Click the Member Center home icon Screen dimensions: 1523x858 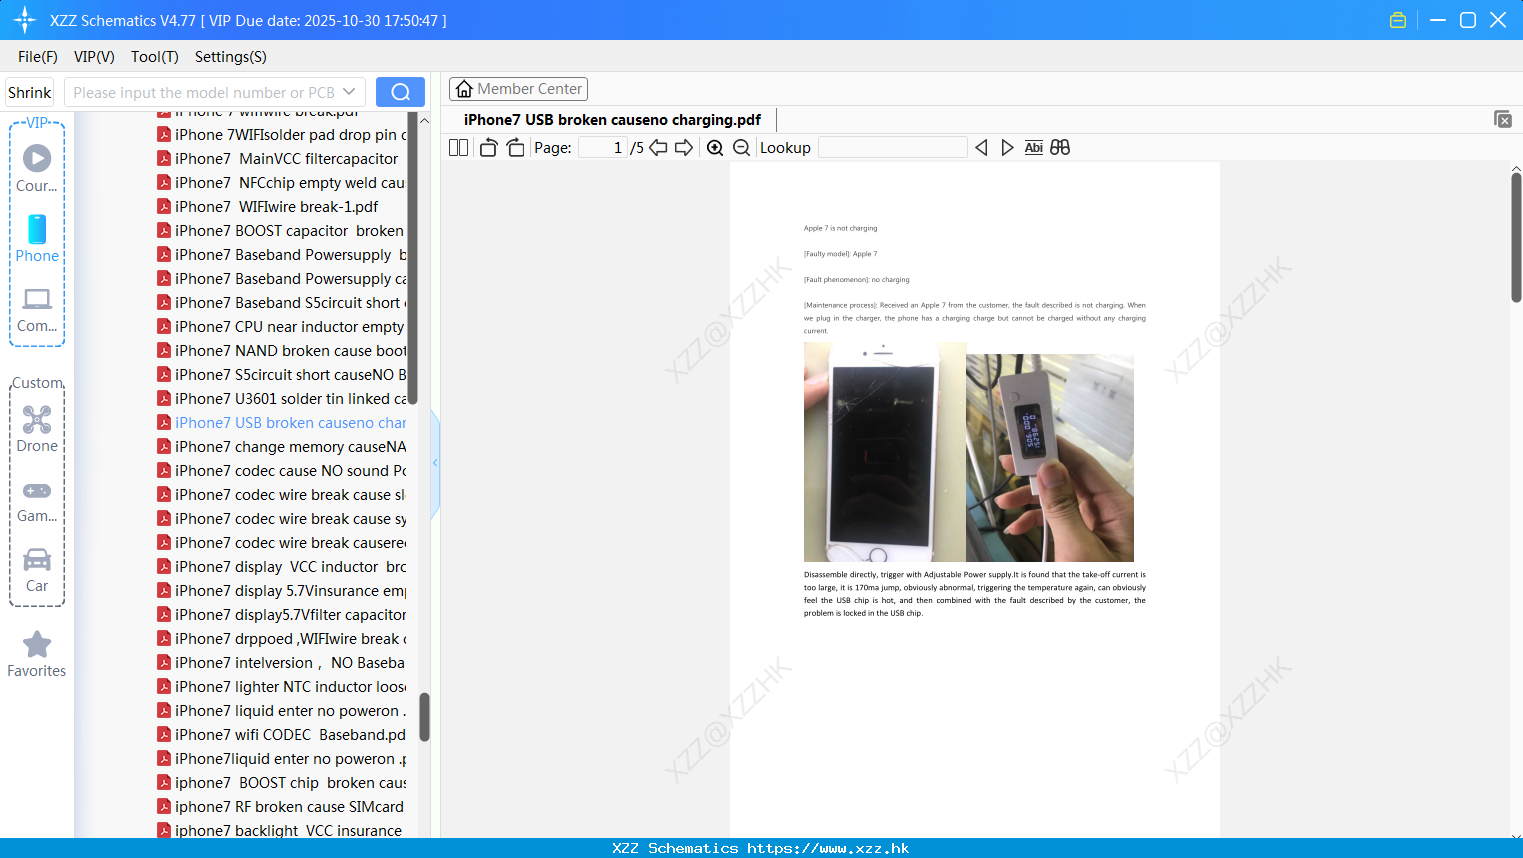[464, 89]
